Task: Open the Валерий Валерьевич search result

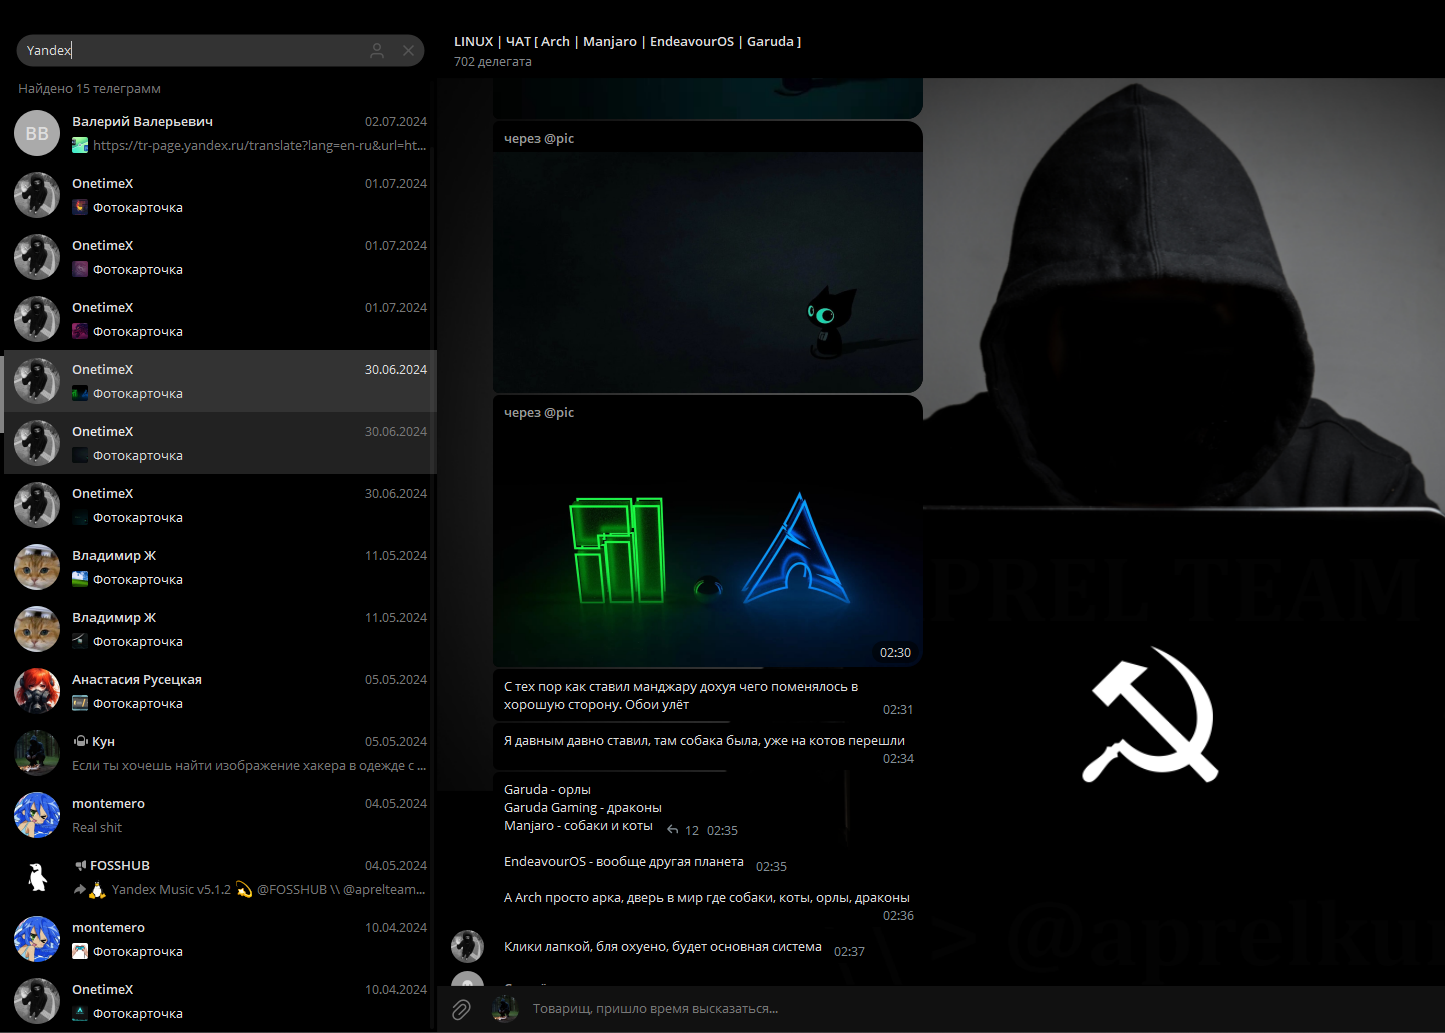Action: 220,133
